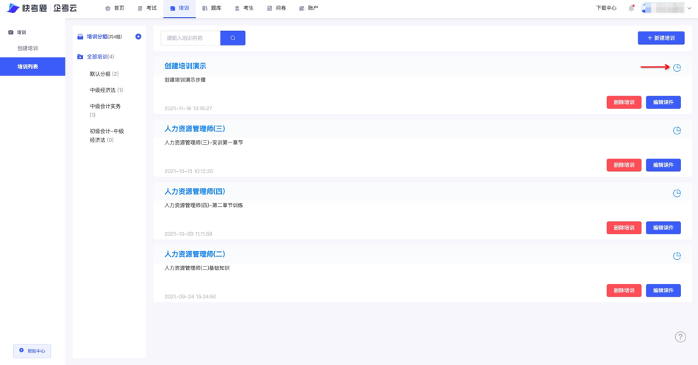Click the round question mark help icon
This screenshot has height=365, width=698.
[x=680, y=337]
